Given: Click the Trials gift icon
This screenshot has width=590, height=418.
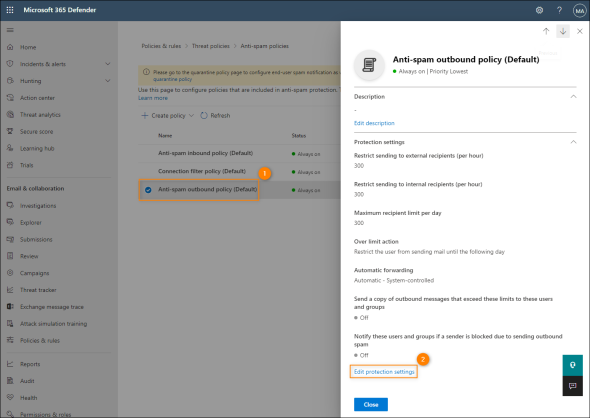Looking at the screenshot, I should [10, 165].
